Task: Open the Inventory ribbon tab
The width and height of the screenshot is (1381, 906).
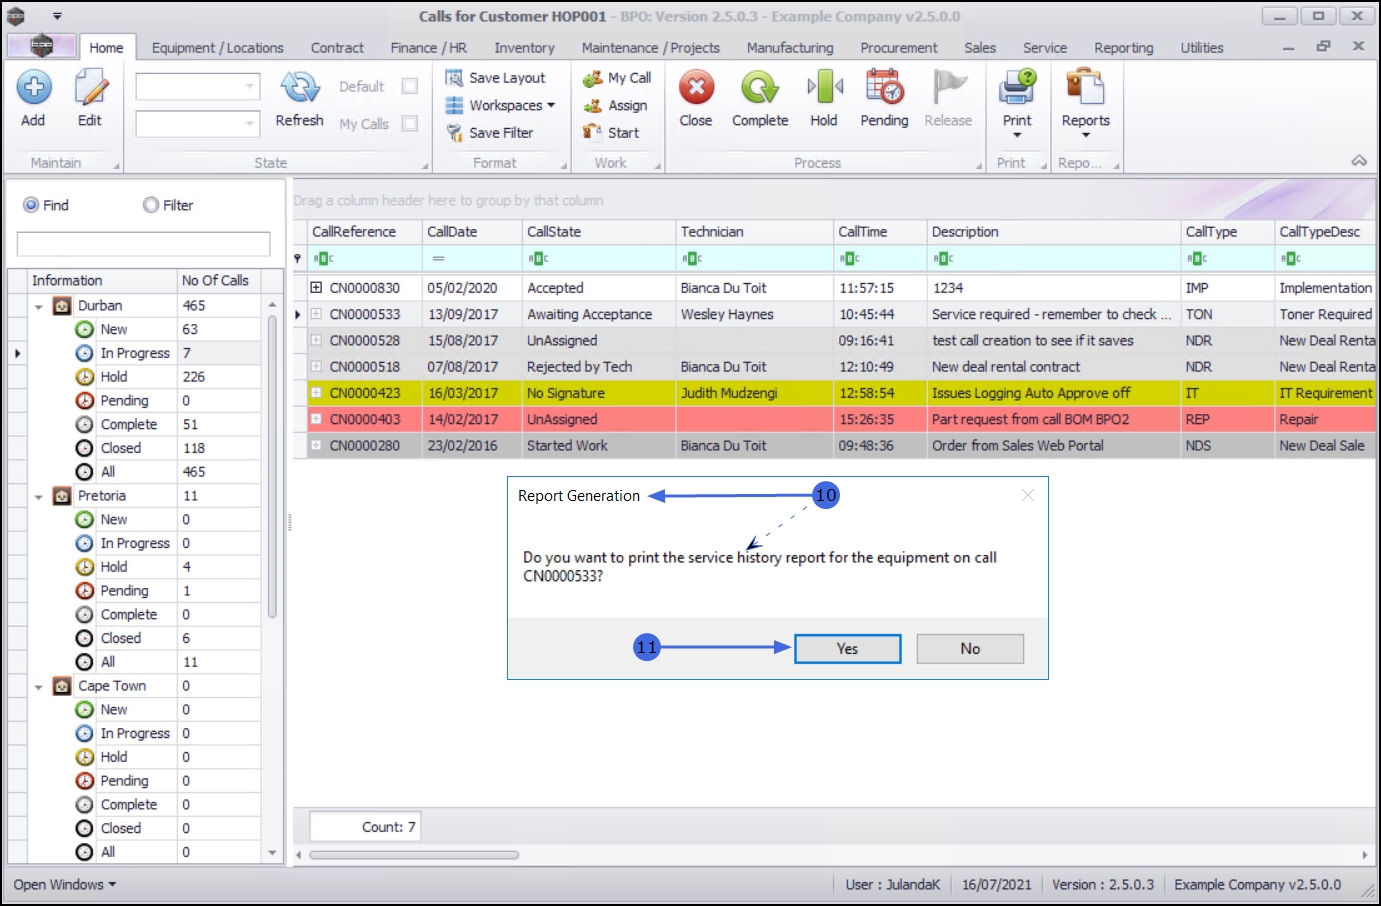Action: (x=524, y=48)
